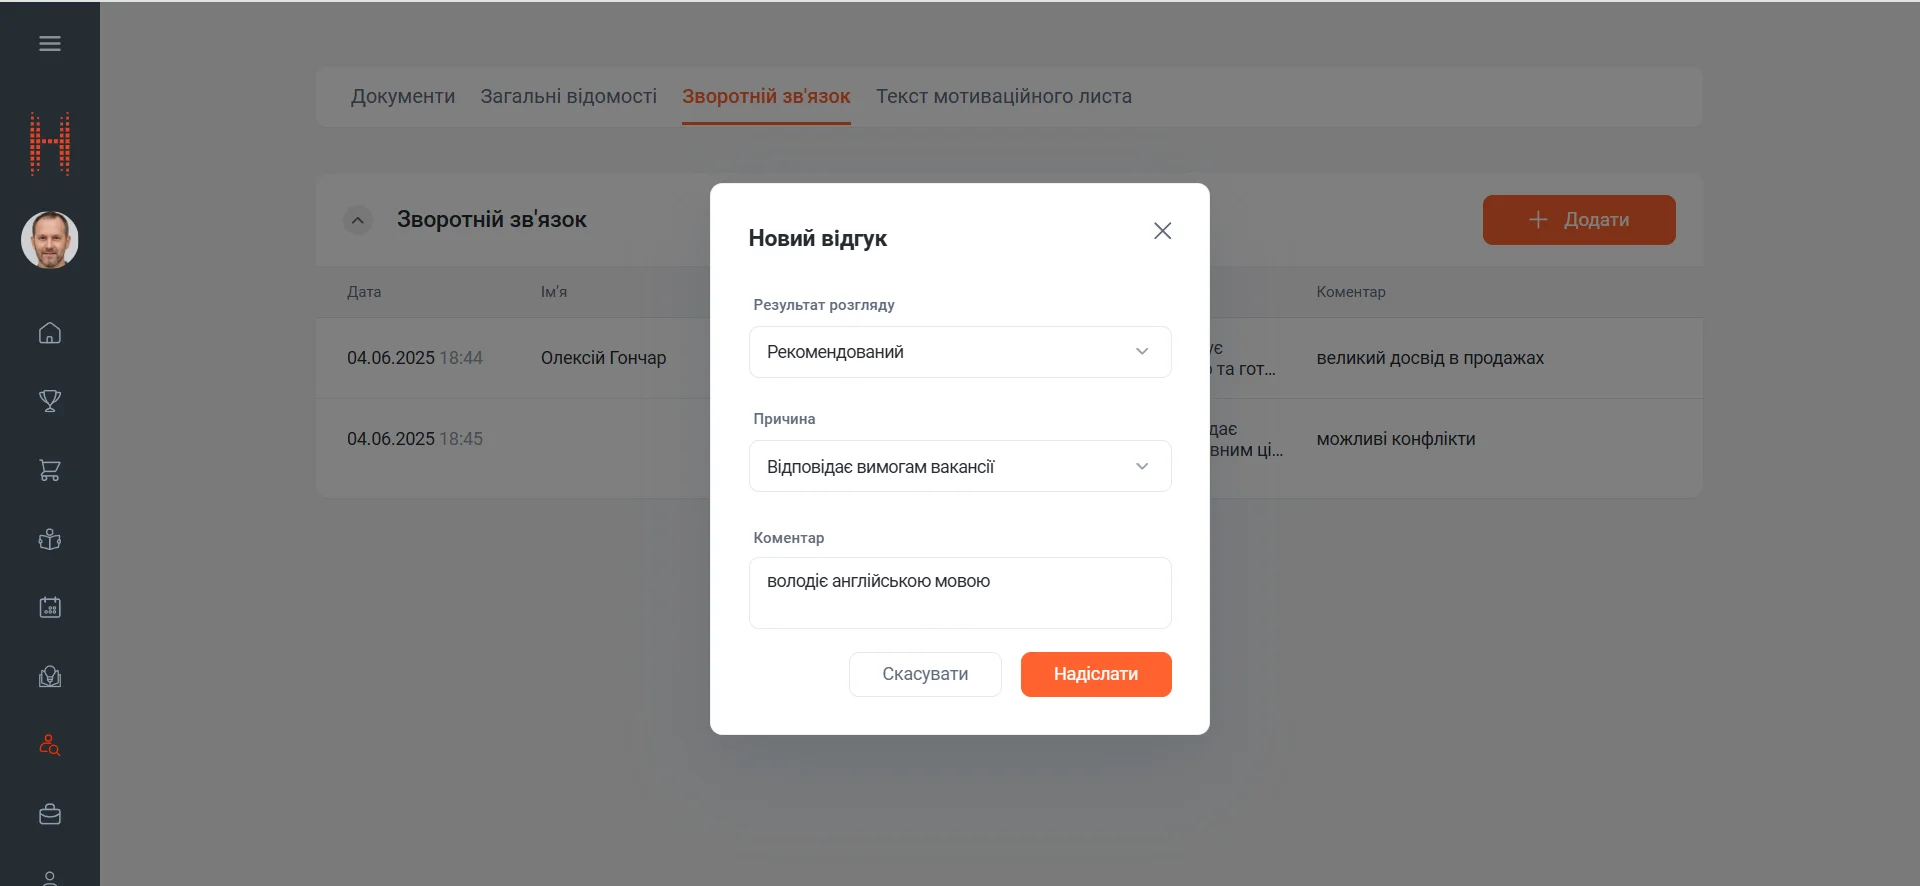Switch to the Документи tab
The height and width of the screenshot is (886, 1920).
[402, 97]
